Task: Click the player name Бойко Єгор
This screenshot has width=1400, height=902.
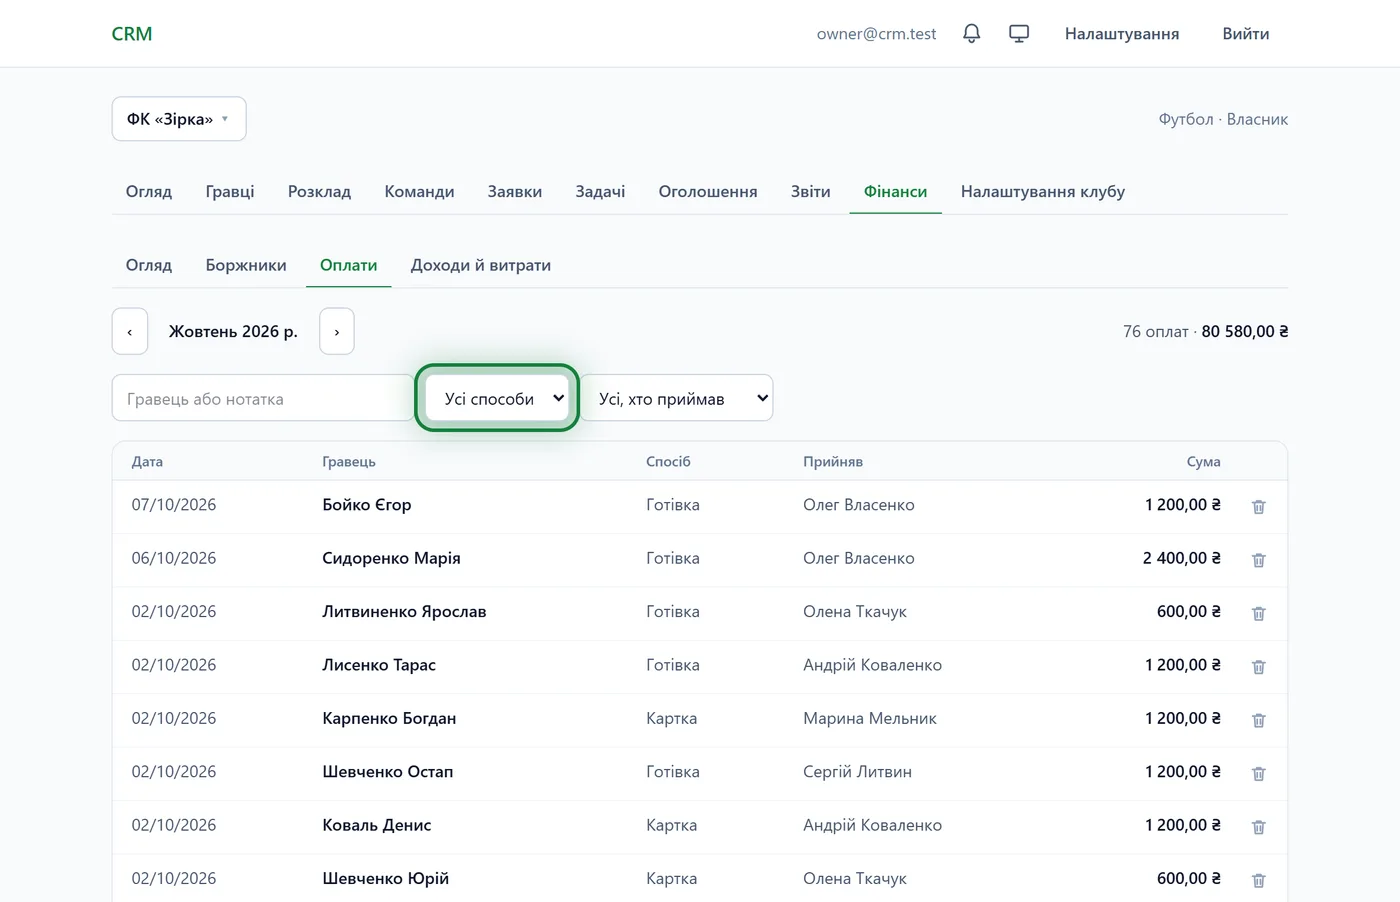Action: coord(367,505)
